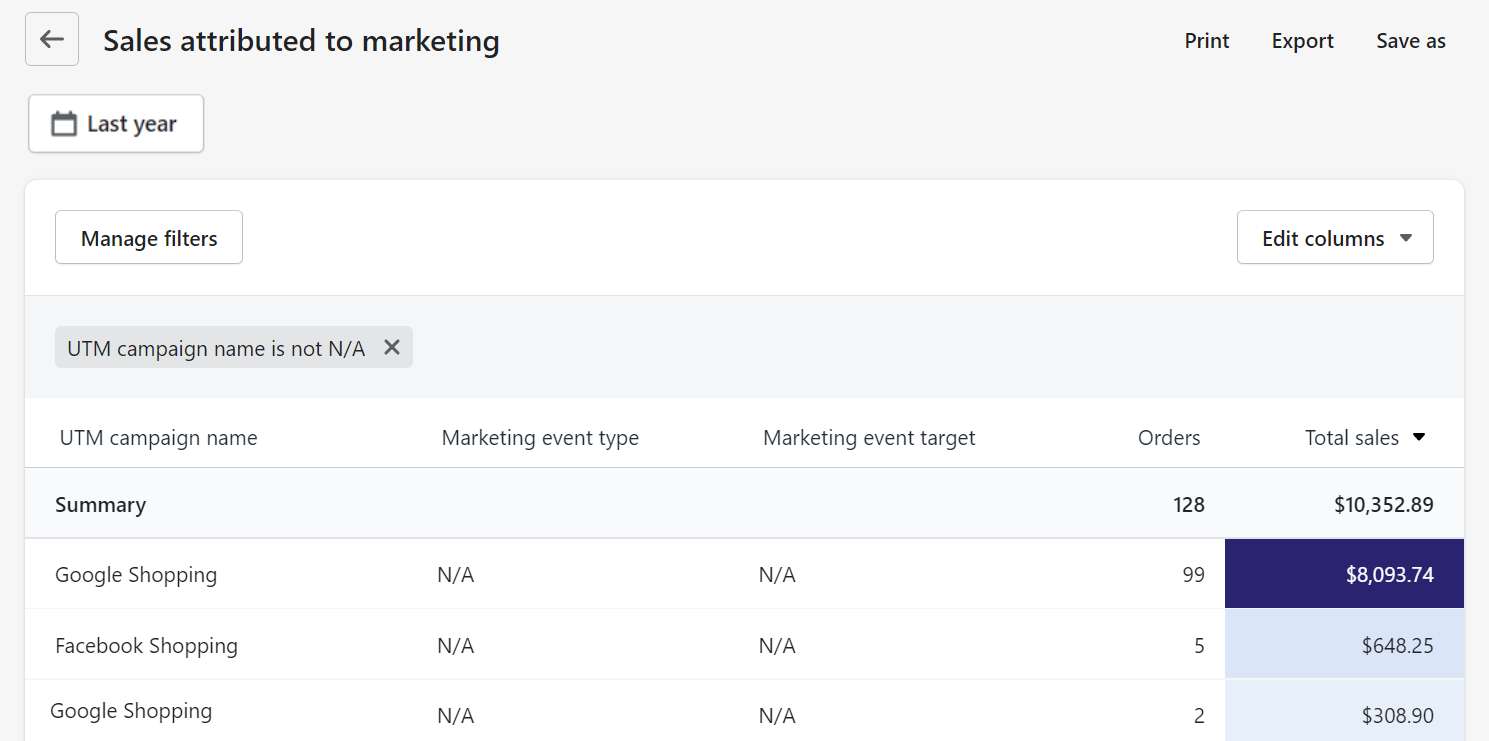Click the Orders column header
The width and height of the screenshot is (1489, 741).
pyautogui.click(x=1169, y=437)
